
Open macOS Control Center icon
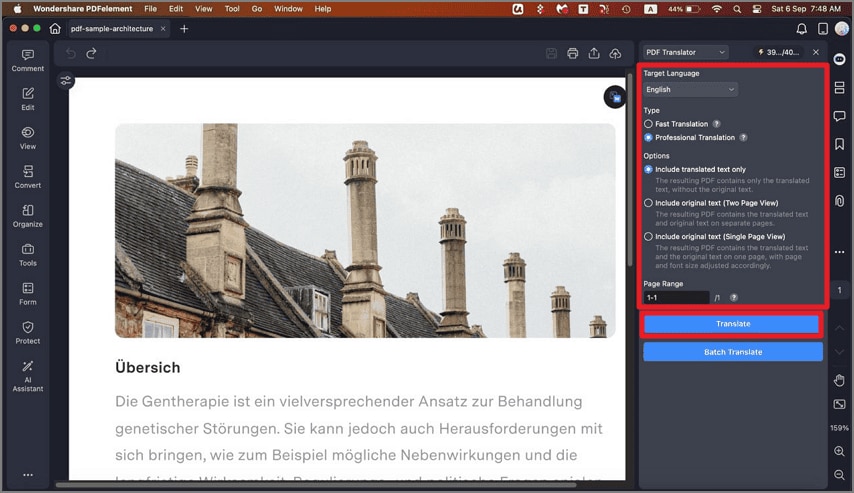(x=757, y=9)
